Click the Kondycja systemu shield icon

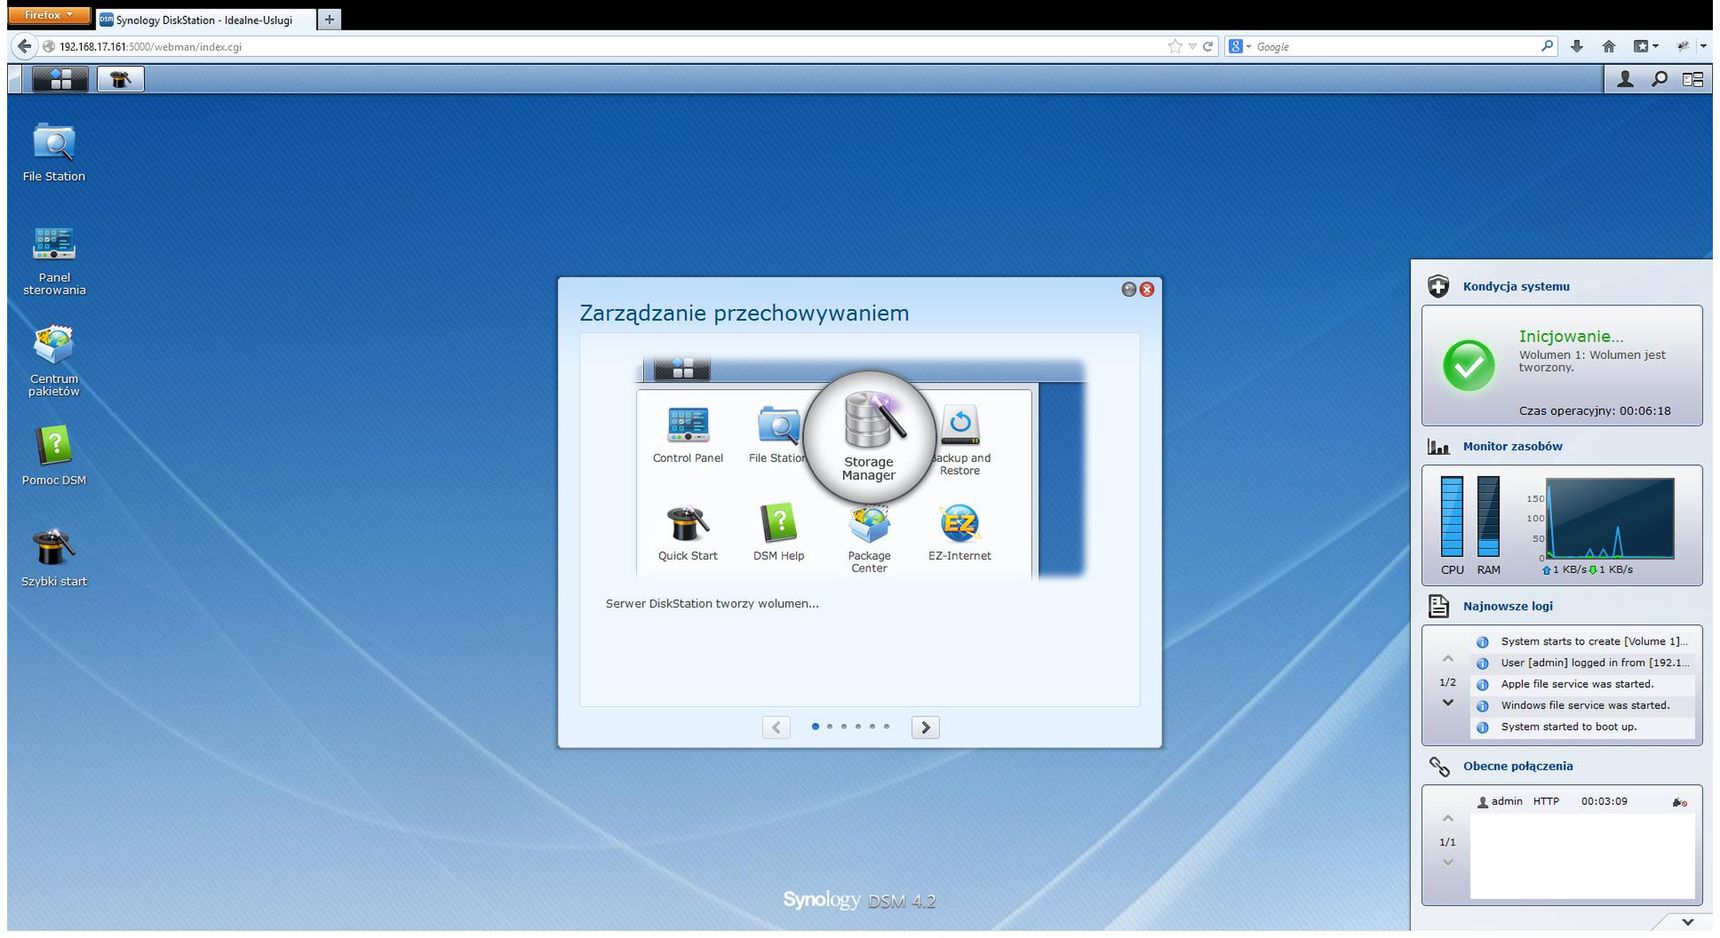(1438, 287)
